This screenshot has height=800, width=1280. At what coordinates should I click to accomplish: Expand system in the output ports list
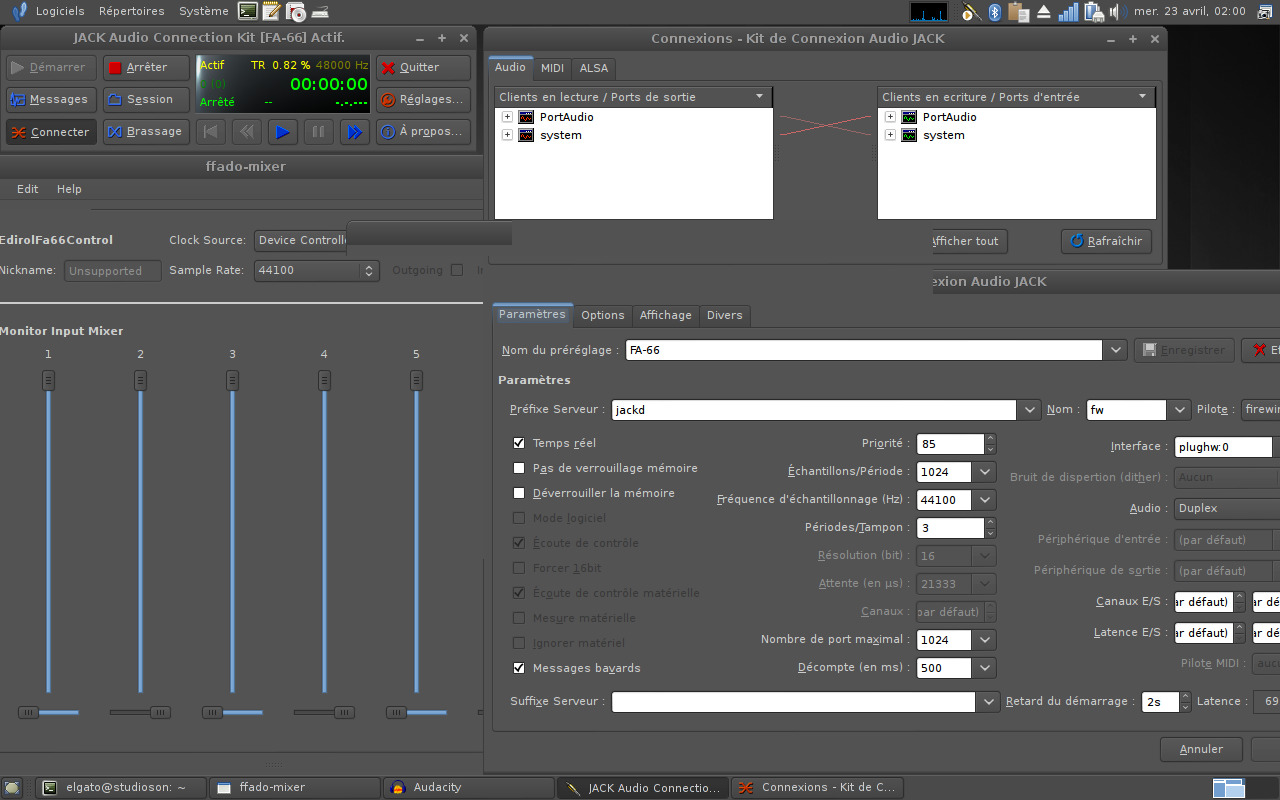[x=507, y=135]
